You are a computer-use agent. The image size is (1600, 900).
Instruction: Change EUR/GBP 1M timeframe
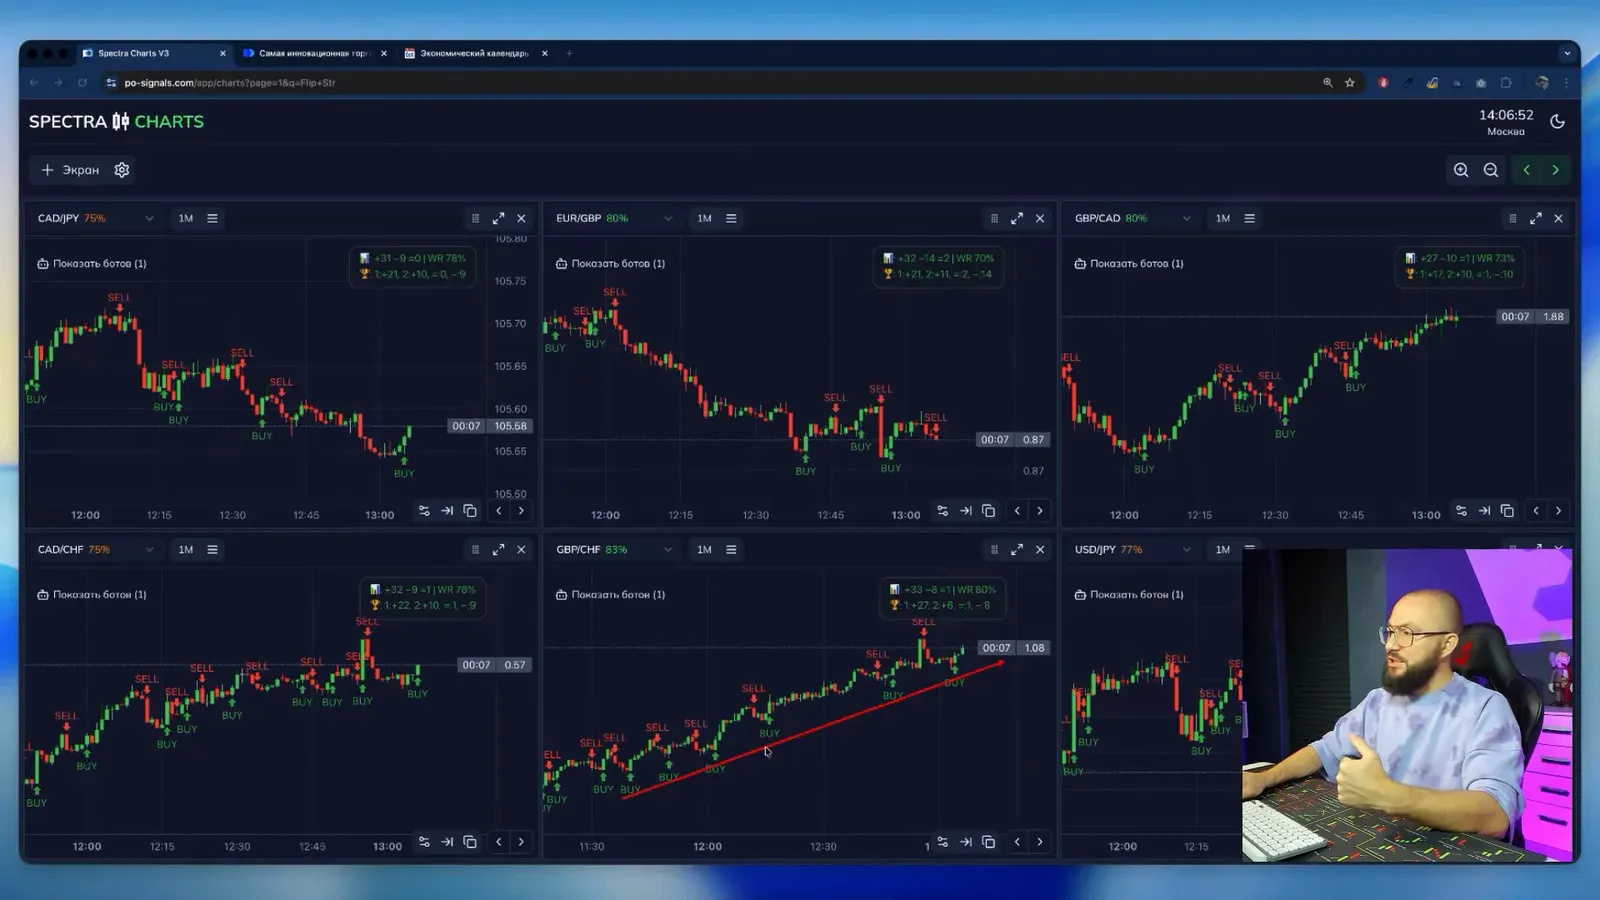click(x=705, y=218)
